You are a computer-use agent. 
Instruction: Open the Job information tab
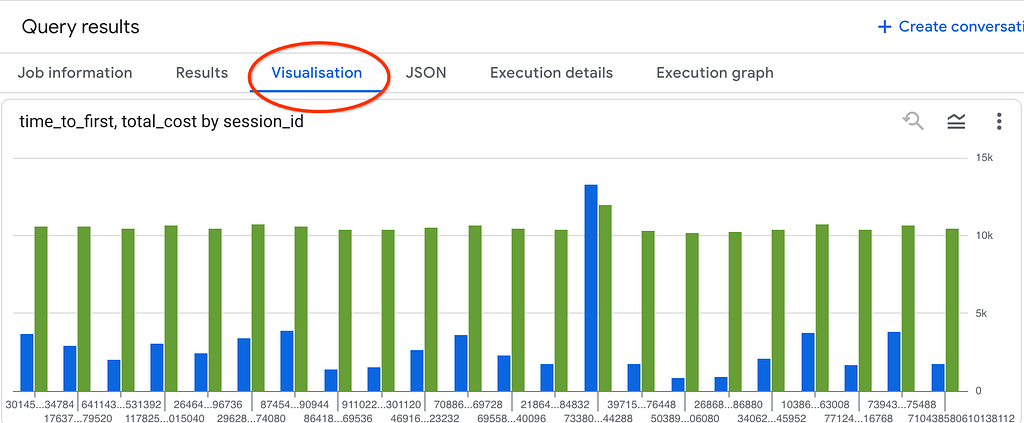click(x=74, y=72)
